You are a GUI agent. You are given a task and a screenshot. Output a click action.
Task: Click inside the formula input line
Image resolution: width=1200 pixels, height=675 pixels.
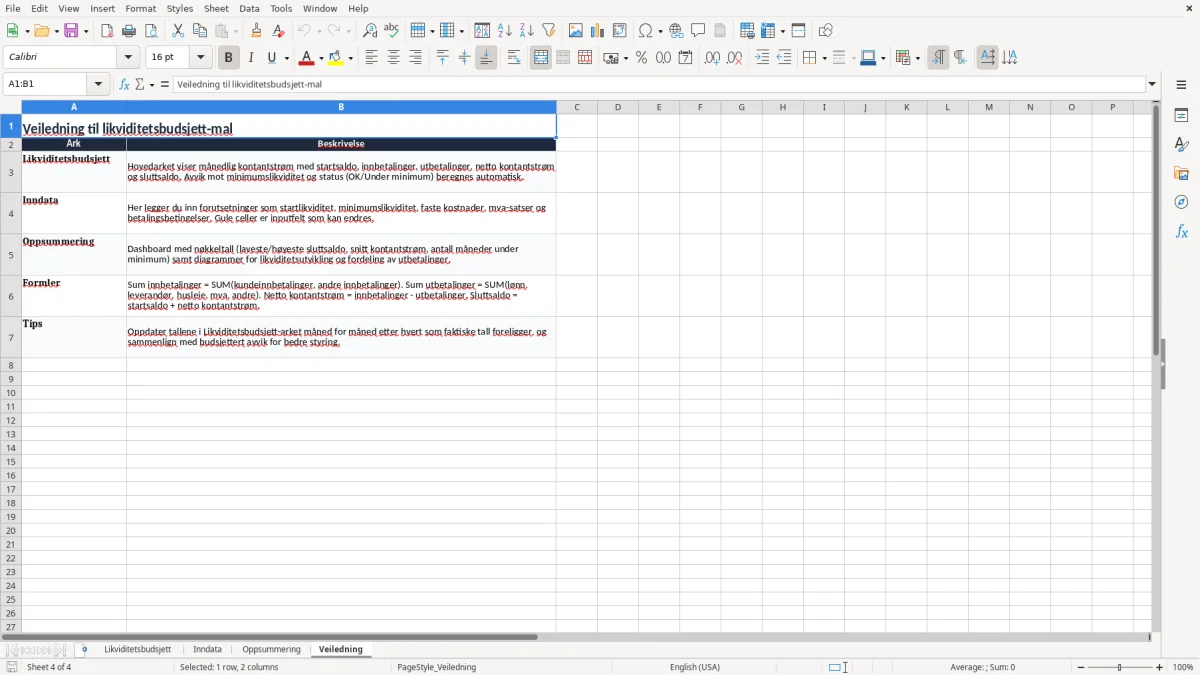[659, 85]
